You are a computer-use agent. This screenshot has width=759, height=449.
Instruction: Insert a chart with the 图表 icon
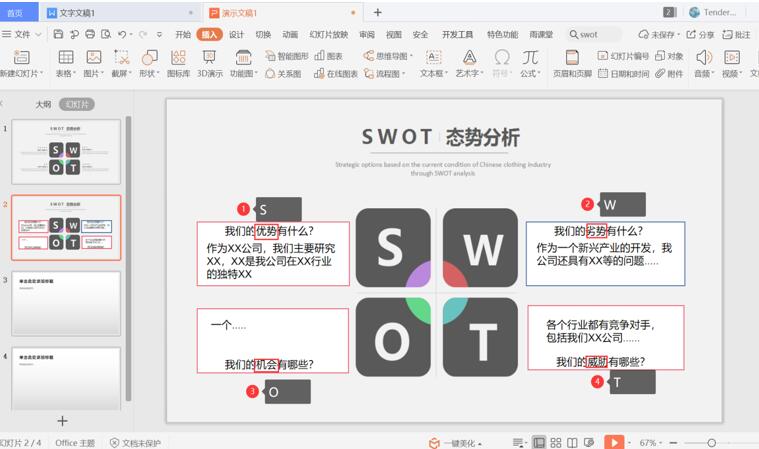click(328, 57)
